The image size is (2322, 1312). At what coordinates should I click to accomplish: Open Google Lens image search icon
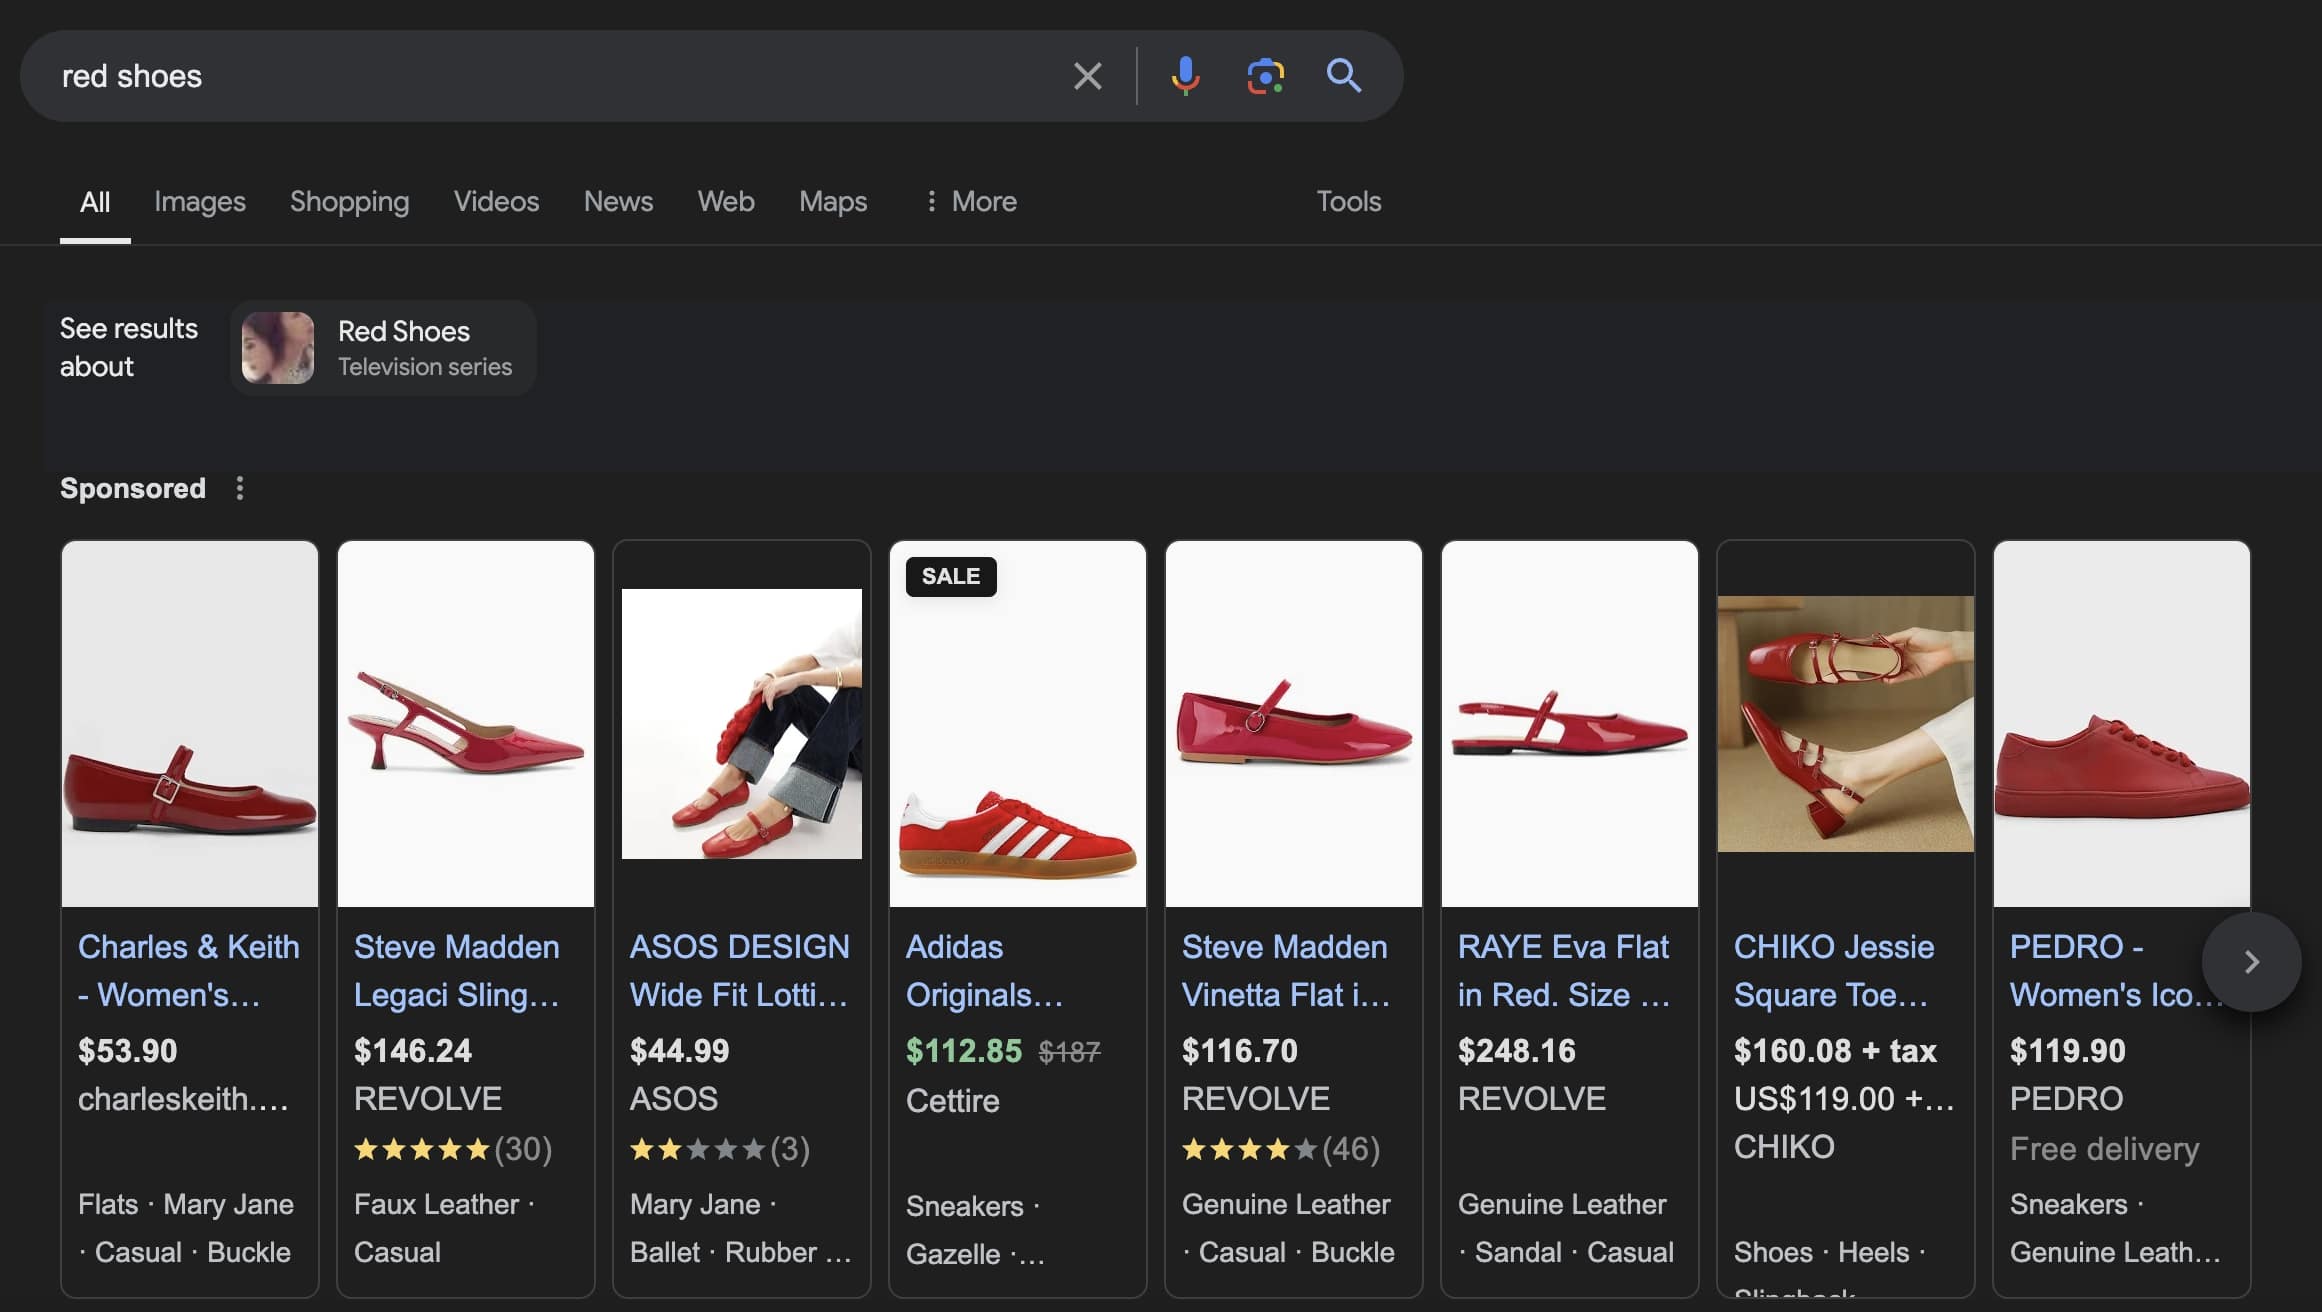click(1265, 76)
